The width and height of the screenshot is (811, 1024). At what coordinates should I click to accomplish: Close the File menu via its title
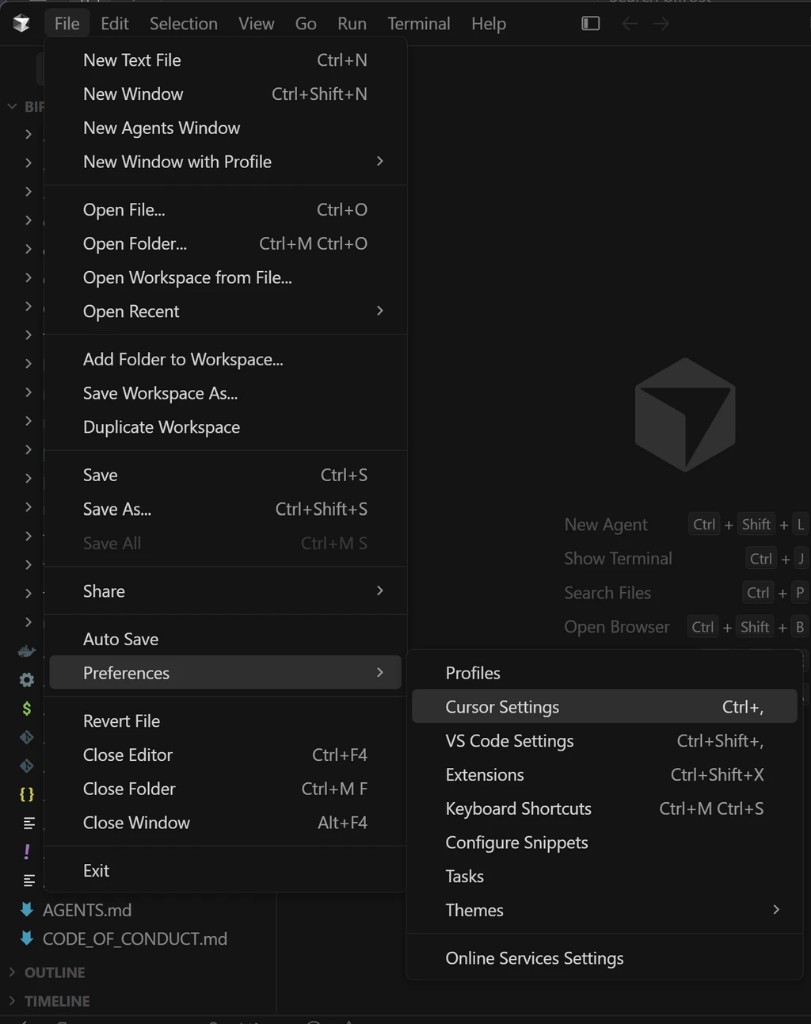point(67,24)
